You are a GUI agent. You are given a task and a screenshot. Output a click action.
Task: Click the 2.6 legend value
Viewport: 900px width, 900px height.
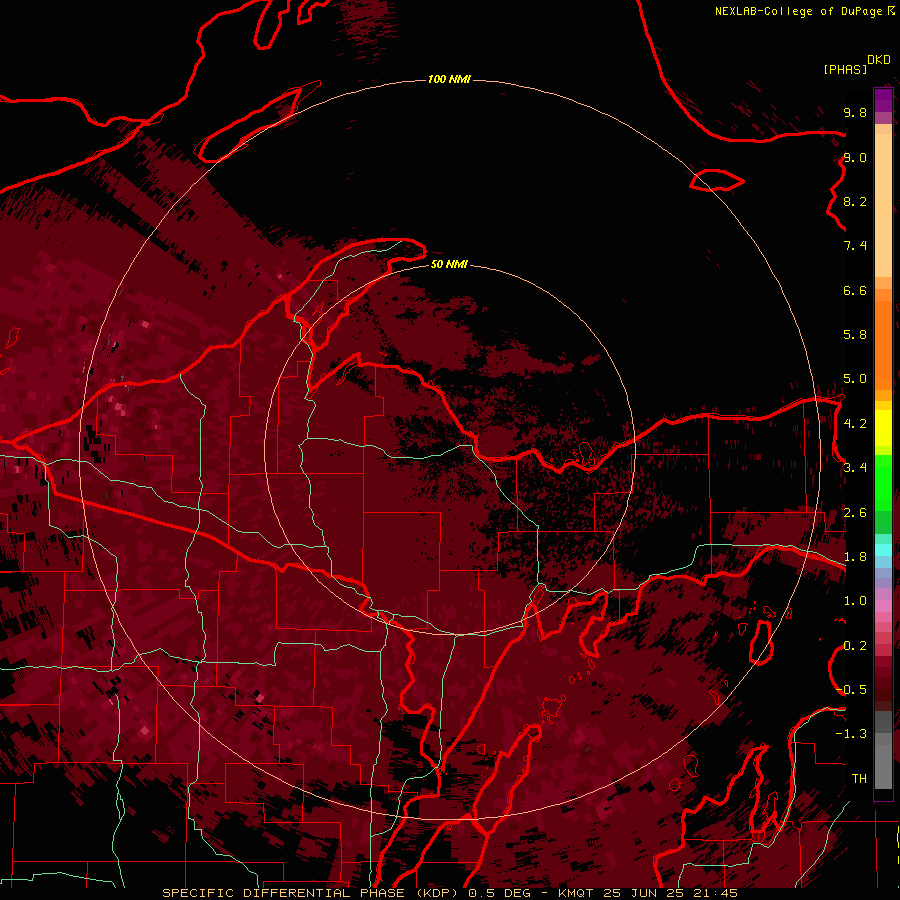855,513
